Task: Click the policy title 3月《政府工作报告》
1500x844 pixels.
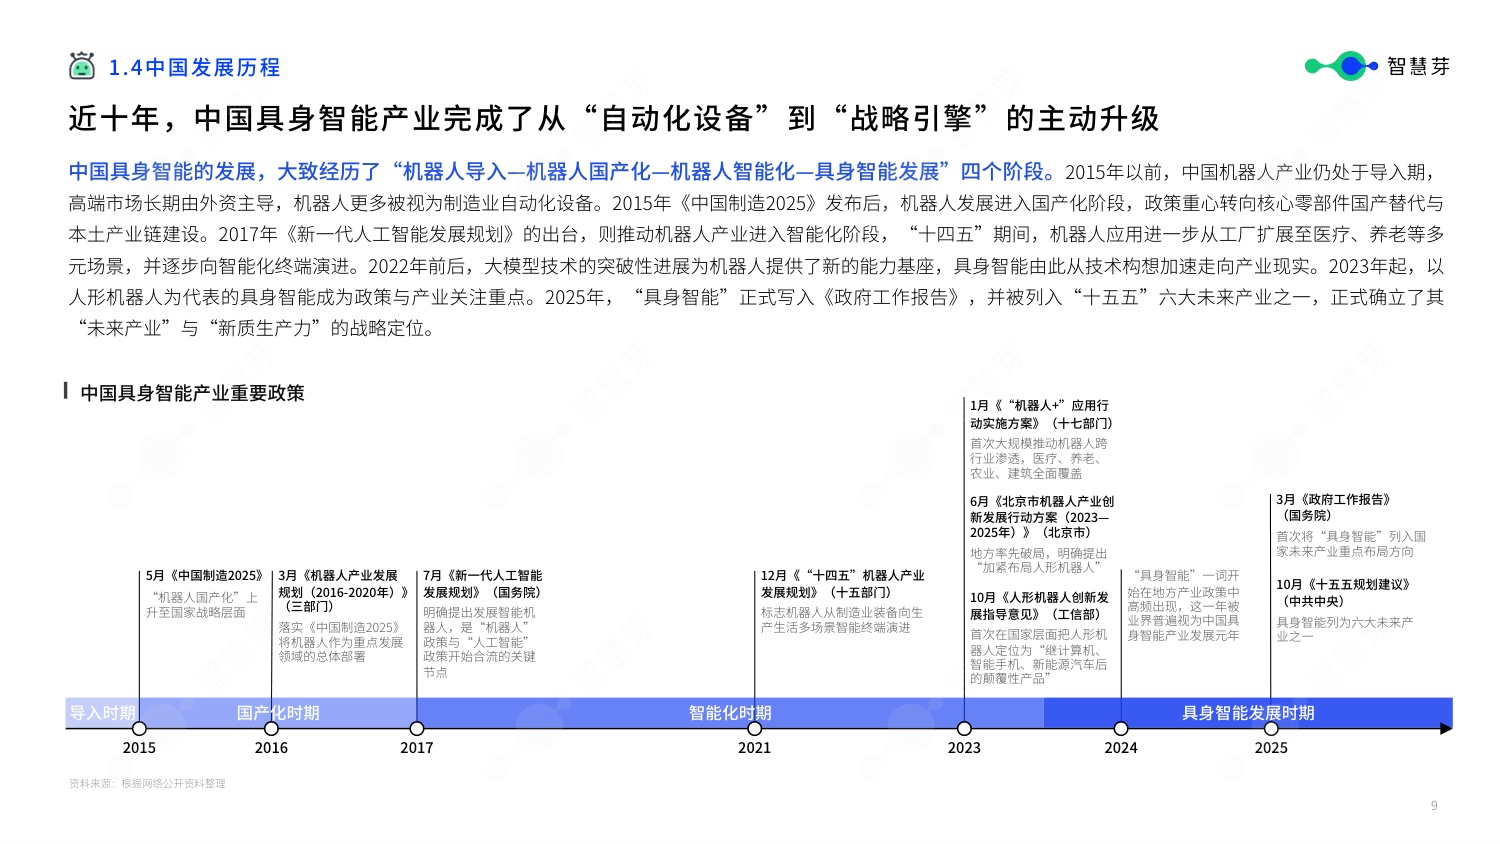Action: click(1334, 507)
